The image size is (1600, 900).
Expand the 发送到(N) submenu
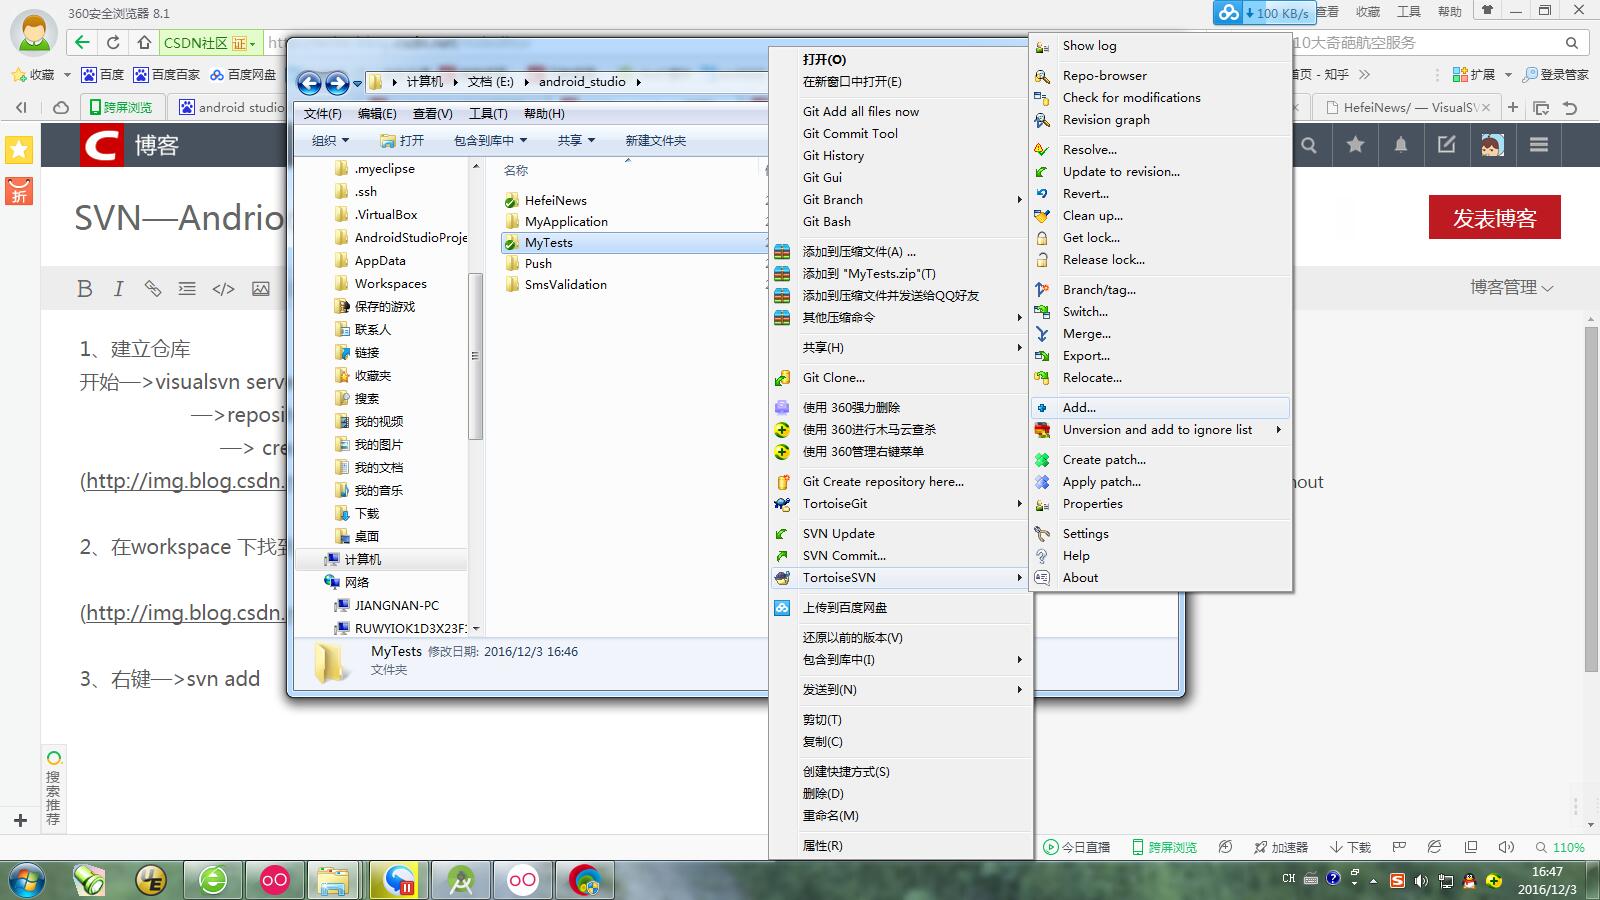[1019, 690]
